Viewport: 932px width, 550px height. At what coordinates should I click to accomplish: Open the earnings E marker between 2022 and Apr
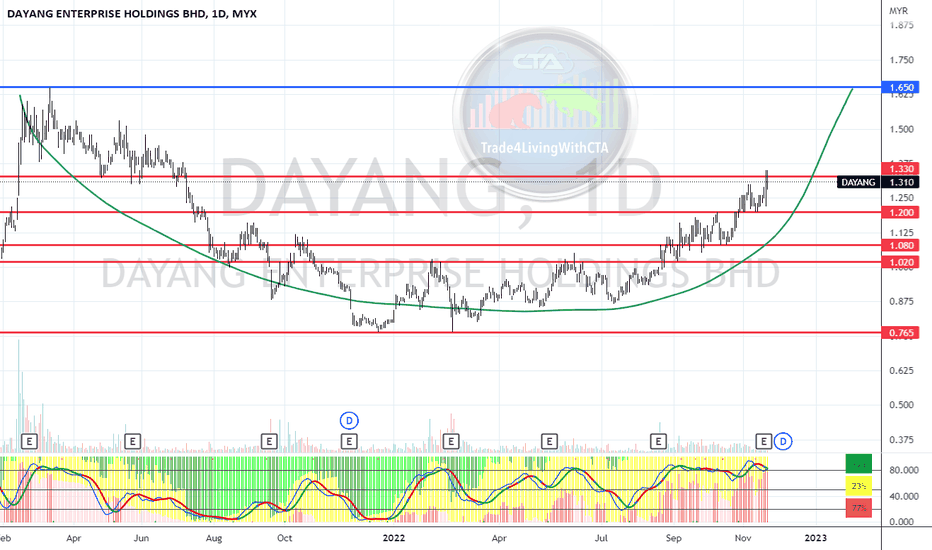pyautogui.click(x=451, y=441)
